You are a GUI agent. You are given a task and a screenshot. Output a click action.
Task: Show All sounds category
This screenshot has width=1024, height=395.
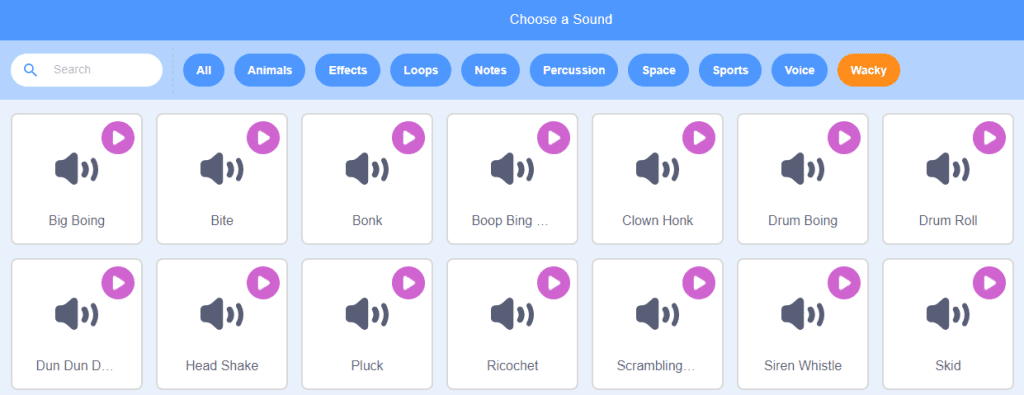click(204, 70)
